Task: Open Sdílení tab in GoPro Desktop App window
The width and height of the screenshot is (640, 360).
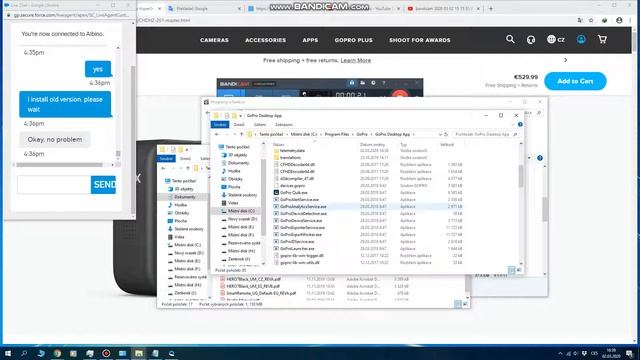Action: pyautogui.click(x=260, y=124)
